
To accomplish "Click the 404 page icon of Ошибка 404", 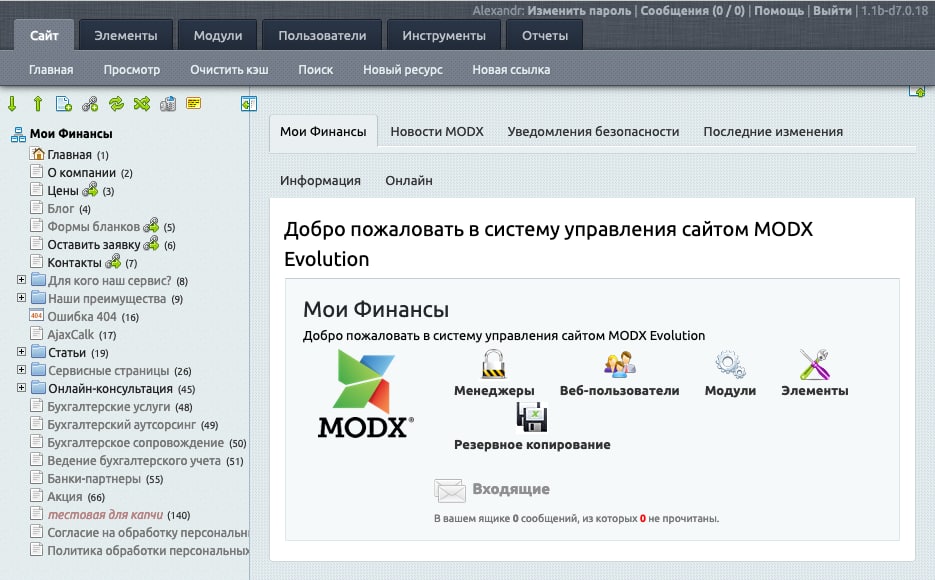I will (37, 316).
